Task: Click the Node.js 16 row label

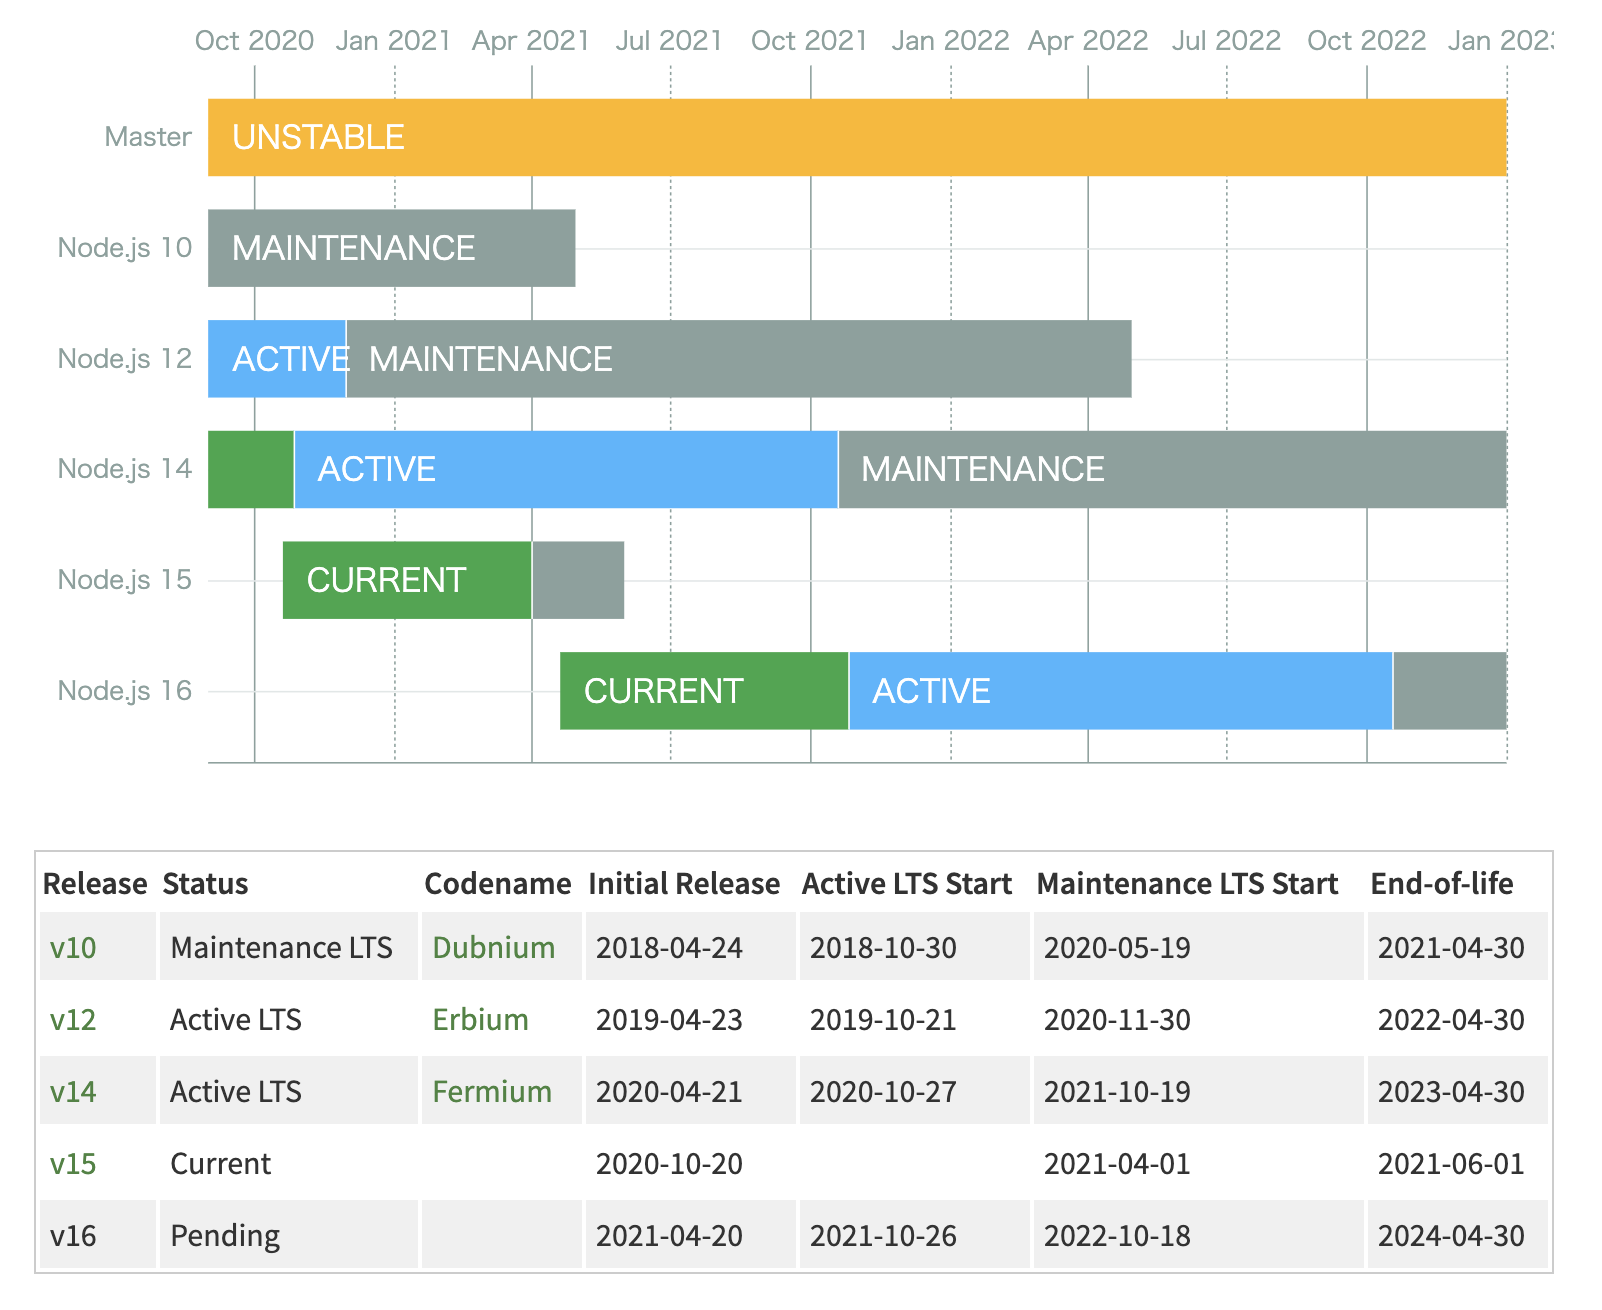Action: [125, 691]
